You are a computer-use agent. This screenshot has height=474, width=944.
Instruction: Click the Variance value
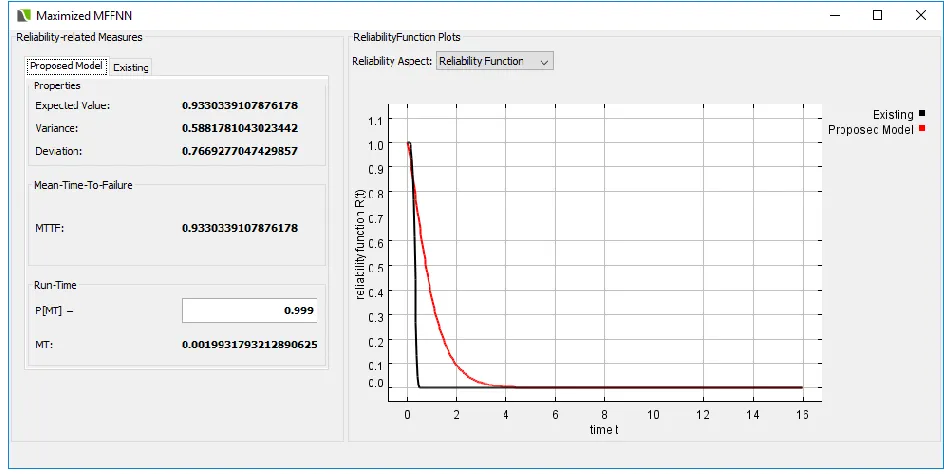(240, 128)
